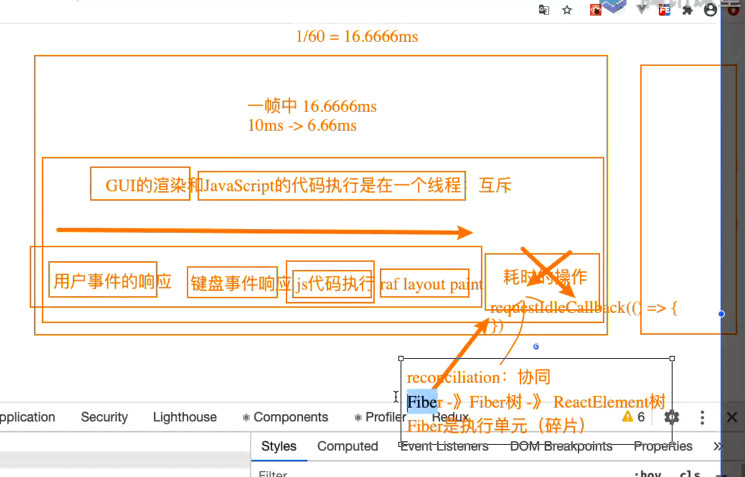Click the "reconciliation：协同" line
This screenshot has height=477, width=745.
click(x=478, y=377)
